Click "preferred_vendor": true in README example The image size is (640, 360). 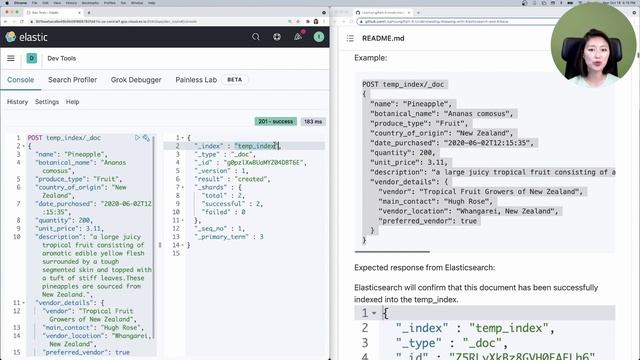[427, 221]
